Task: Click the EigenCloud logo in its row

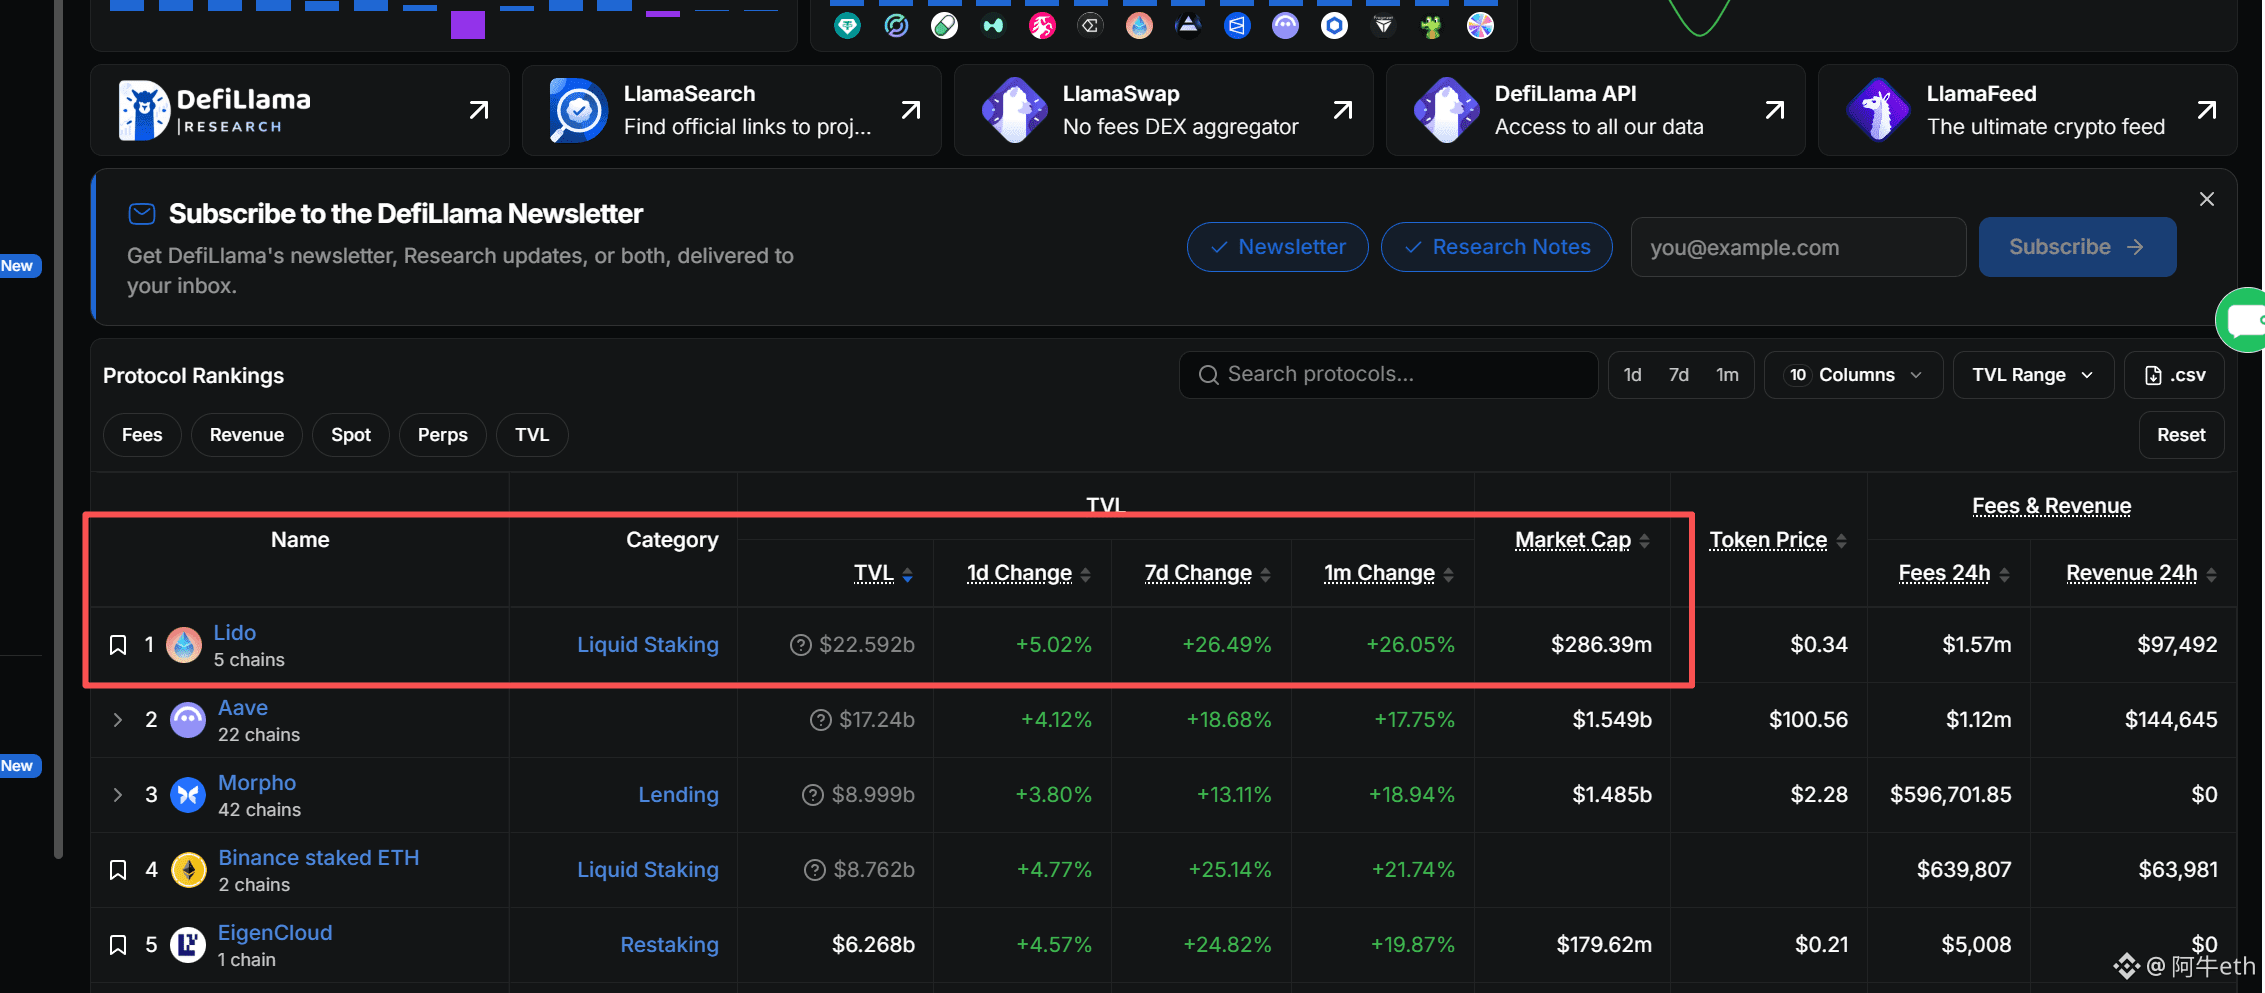Action: 188,945
